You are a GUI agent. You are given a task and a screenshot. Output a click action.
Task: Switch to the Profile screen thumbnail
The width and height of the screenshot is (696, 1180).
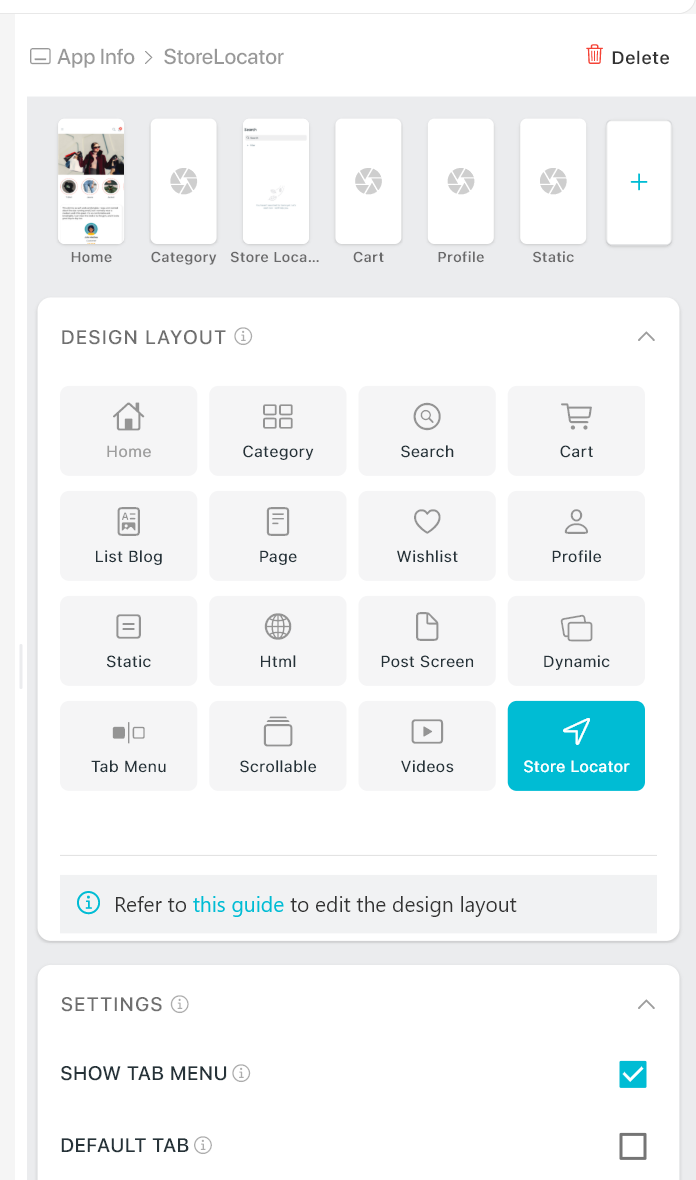point(460,182)
